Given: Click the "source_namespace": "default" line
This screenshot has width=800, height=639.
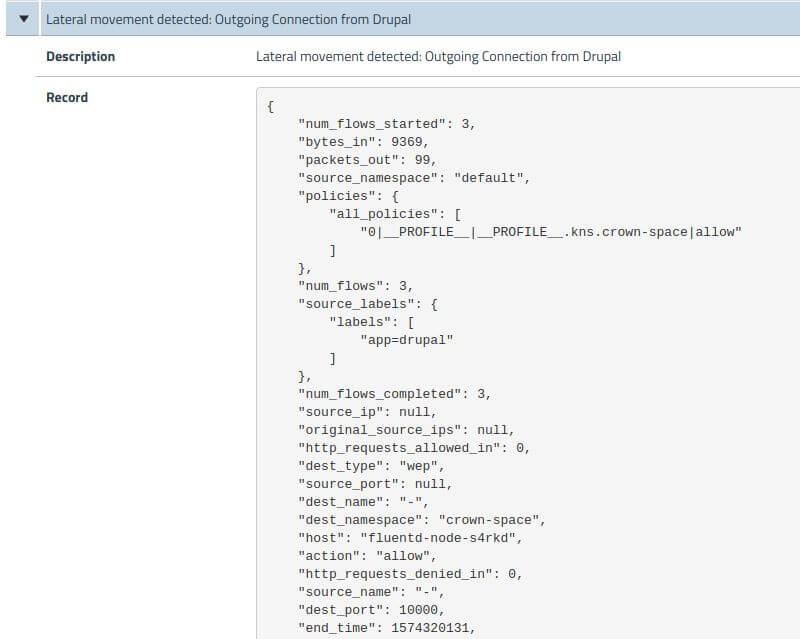Looking at the screenshot, I should coord(414,178).
